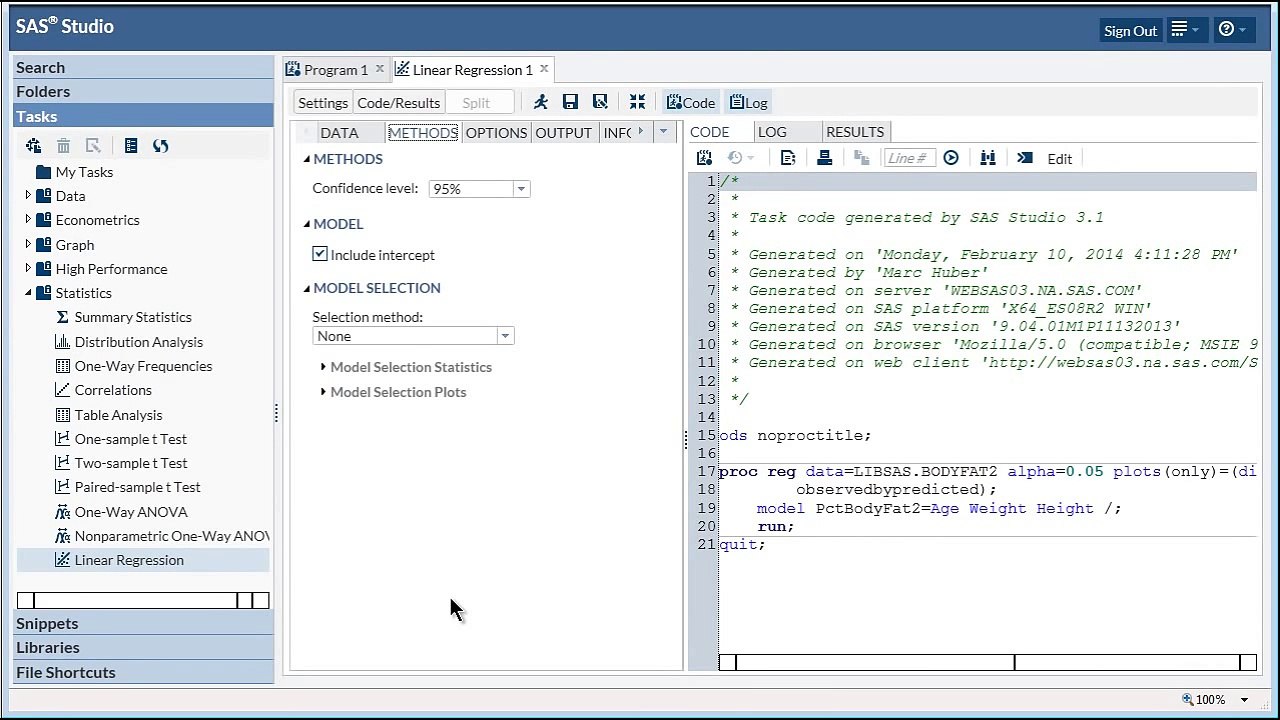Expand the Libraries panel

click(143, 647)
